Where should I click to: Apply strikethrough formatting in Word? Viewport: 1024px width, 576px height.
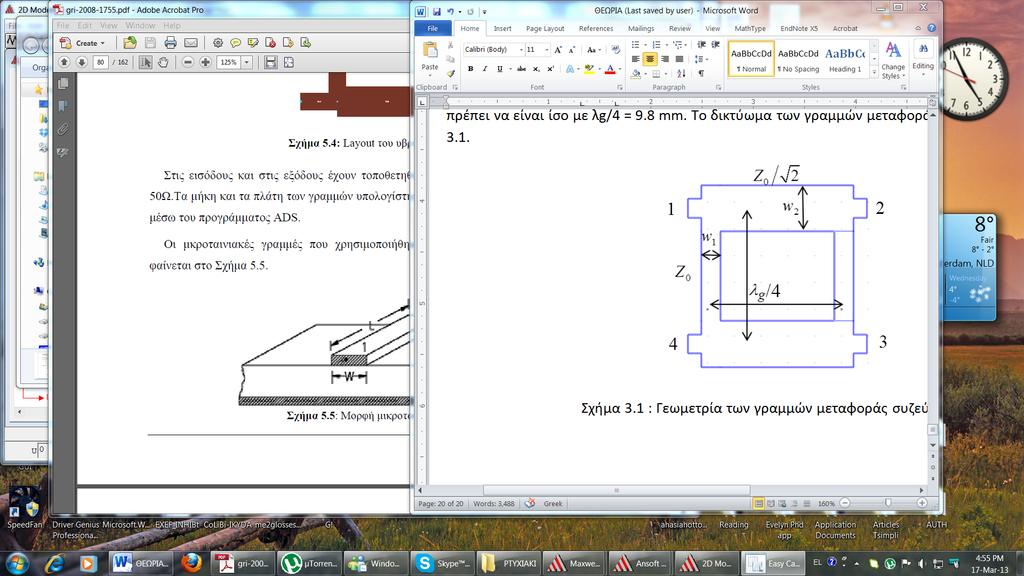tap(521, 69)
